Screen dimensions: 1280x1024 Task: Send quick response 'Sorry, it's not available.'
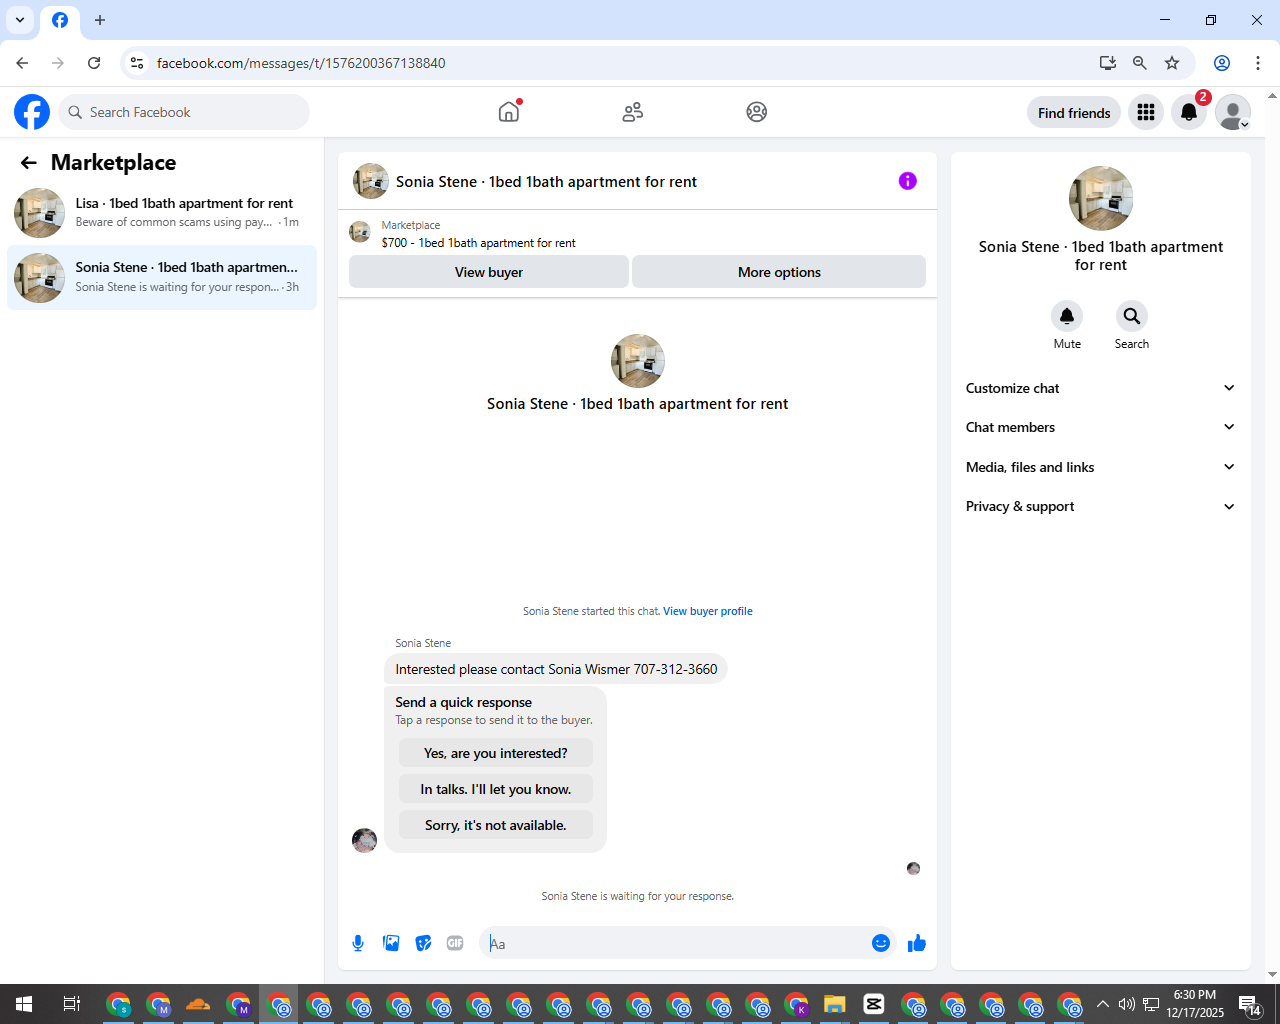click(x=495, y=825)
